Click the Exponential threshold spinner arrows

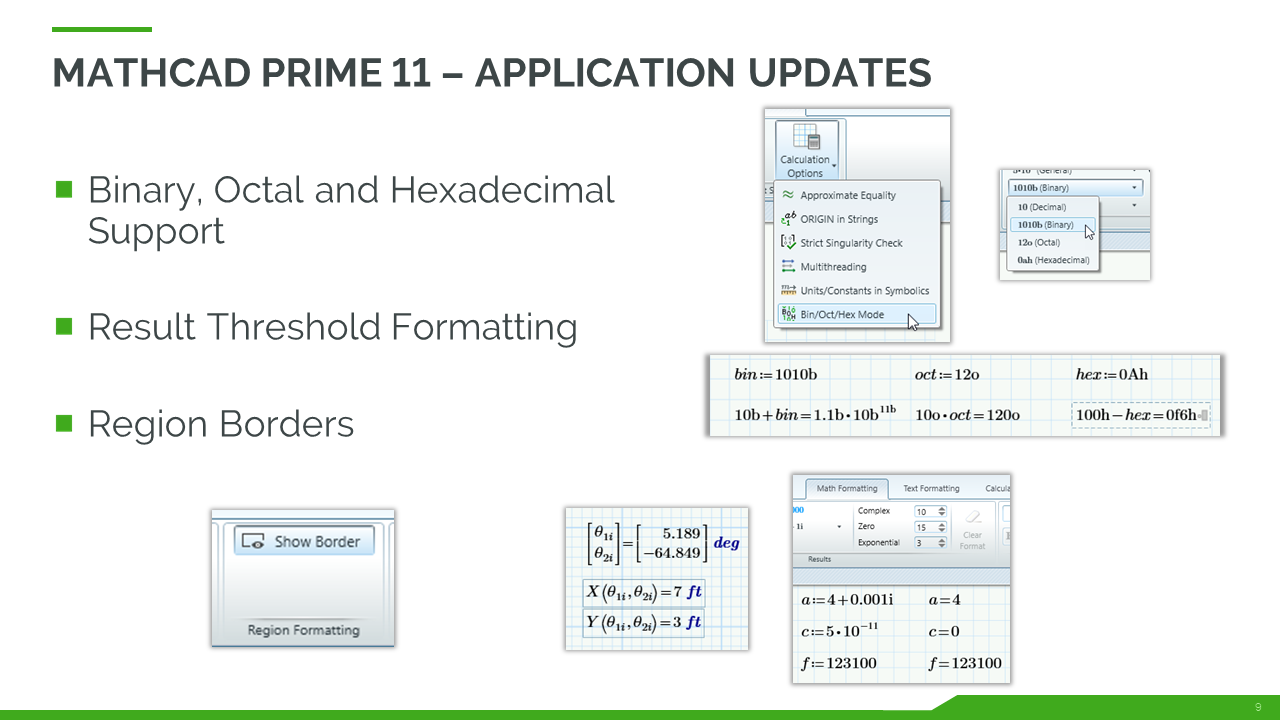[942, 542]
